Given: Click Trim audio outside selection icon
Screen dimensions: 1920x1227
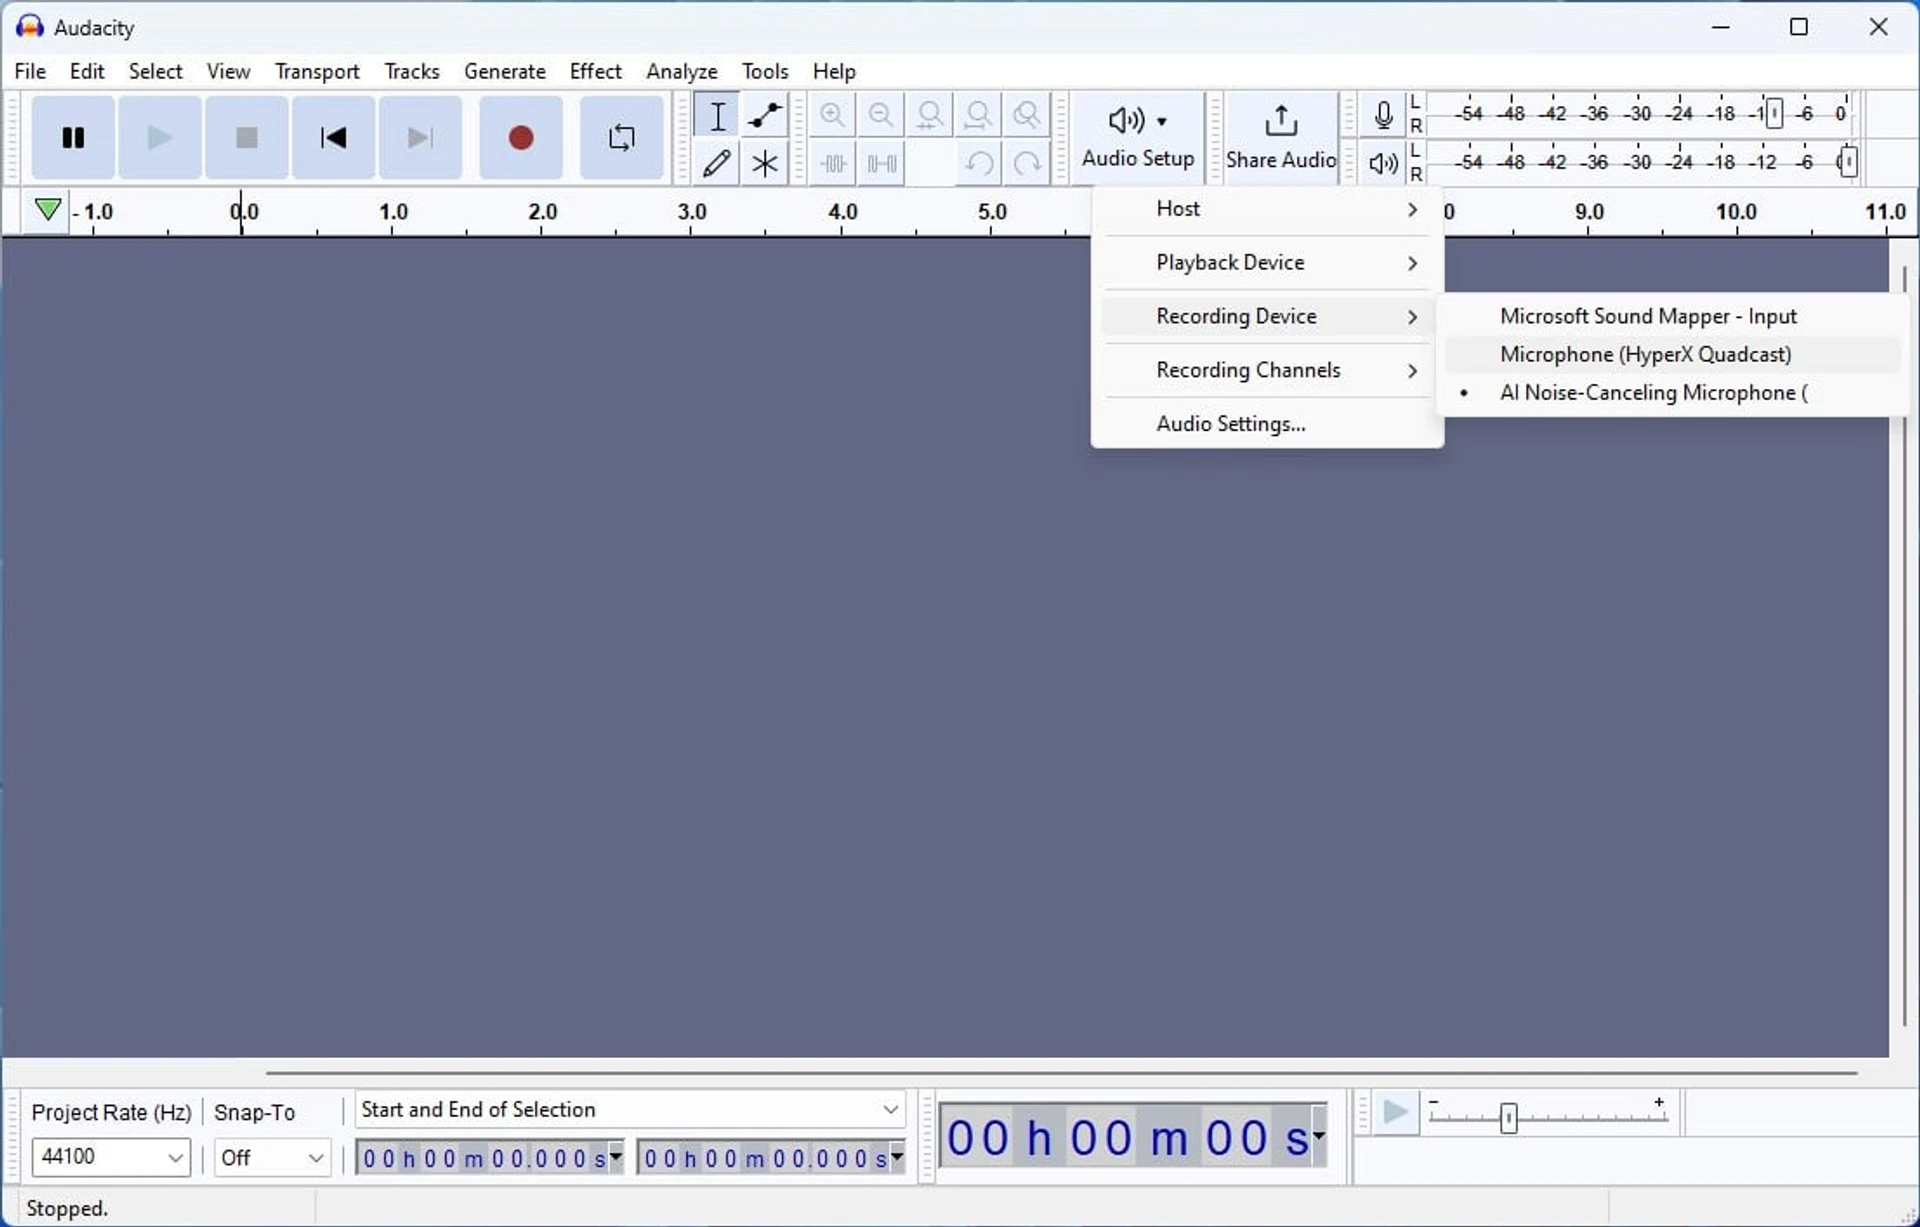Looking at the screenshot, I should point(832,163).
